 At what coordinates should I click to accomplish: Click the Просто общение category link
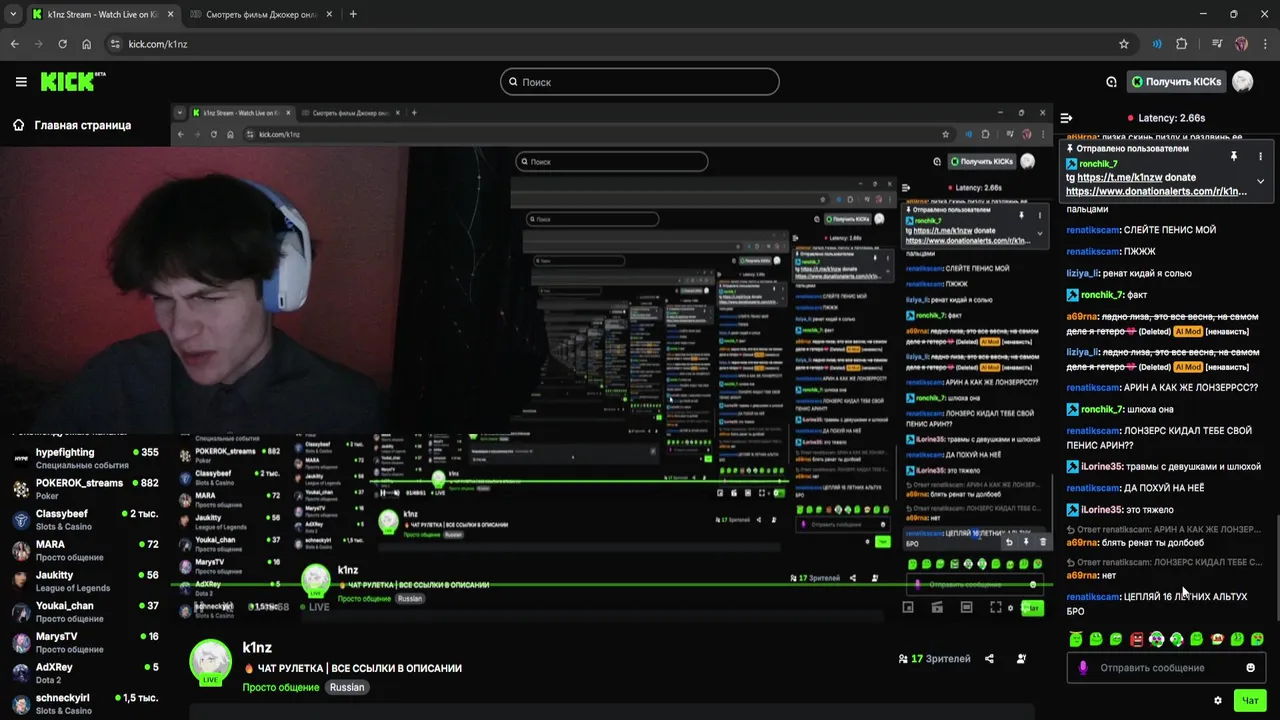point(280,687)
